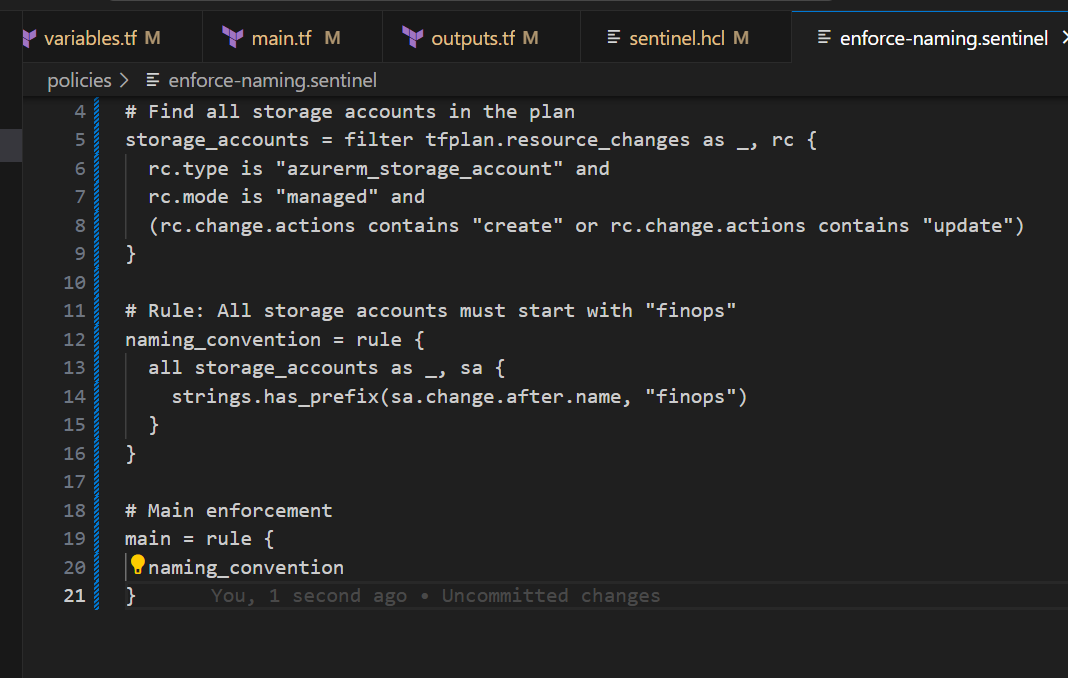Close the enforce-naming.sentinel tab
The image size is (1068, 678).
point(1064,38)
